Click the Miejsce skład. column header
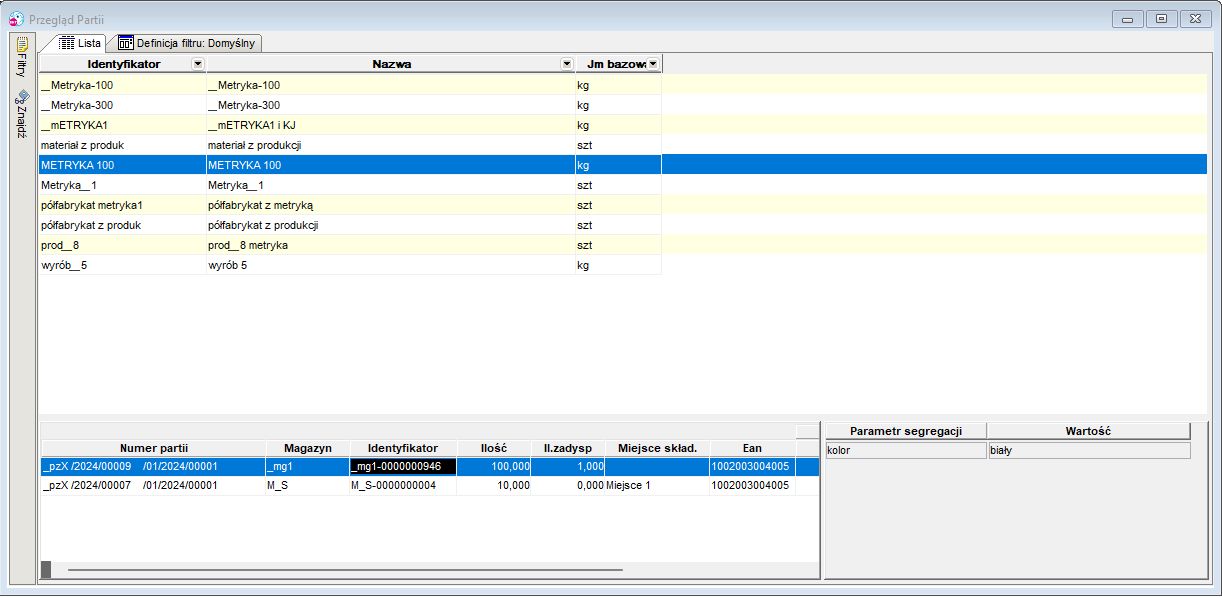 pos(657,448)
